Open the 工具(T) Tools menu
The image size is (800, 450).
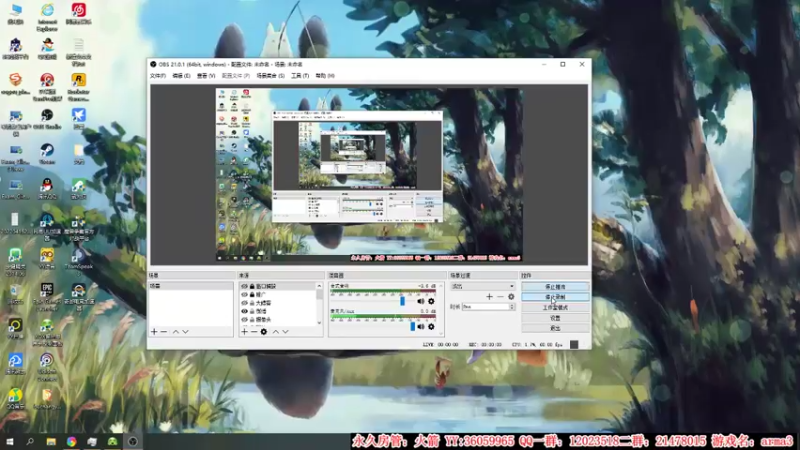(x=300, y=76)
